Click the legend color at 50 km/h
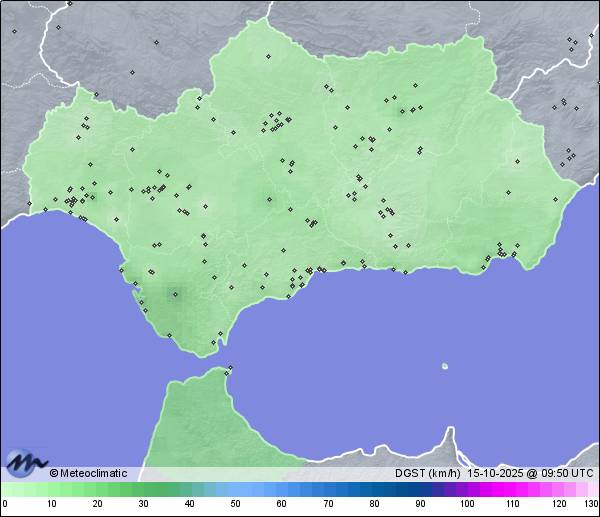 (x=235, y=490)
